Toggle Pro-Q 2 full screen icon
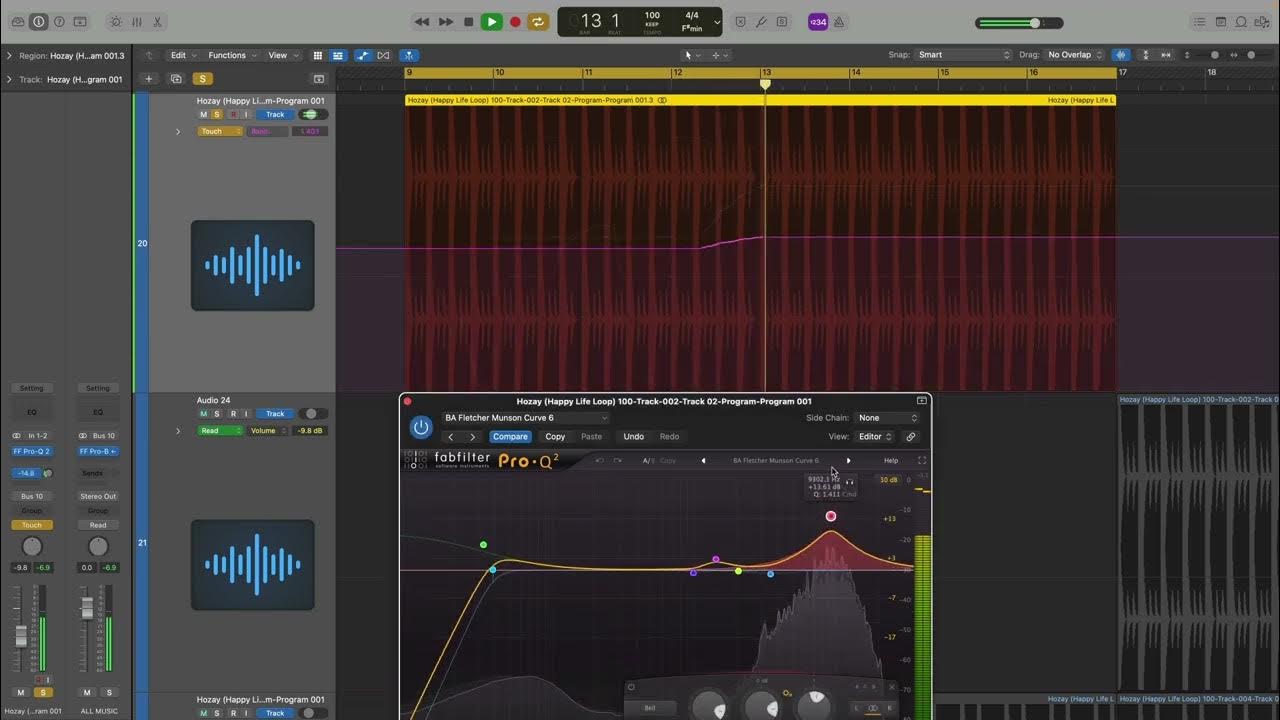 pyautogui.click(x=922, y=461)
